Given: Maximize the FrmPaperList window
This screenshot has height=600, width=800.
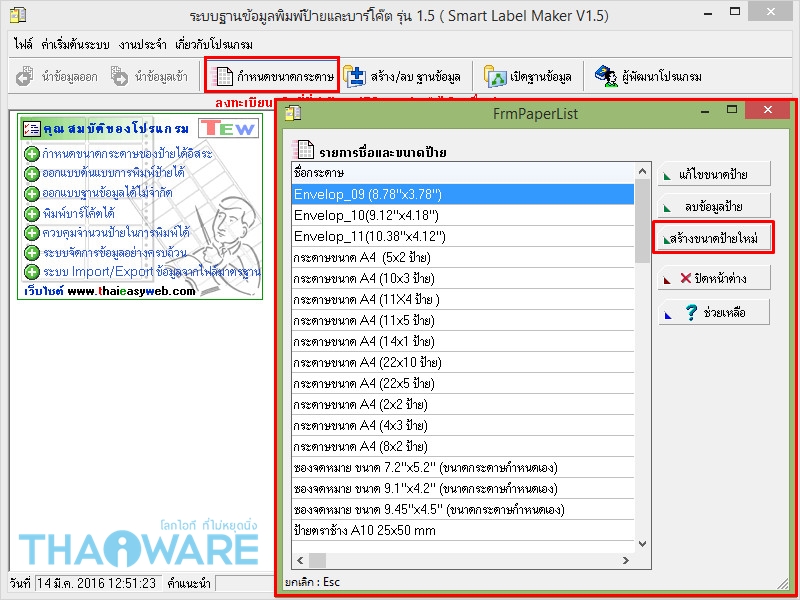Looking at the screenshot, I should point(732,110).
